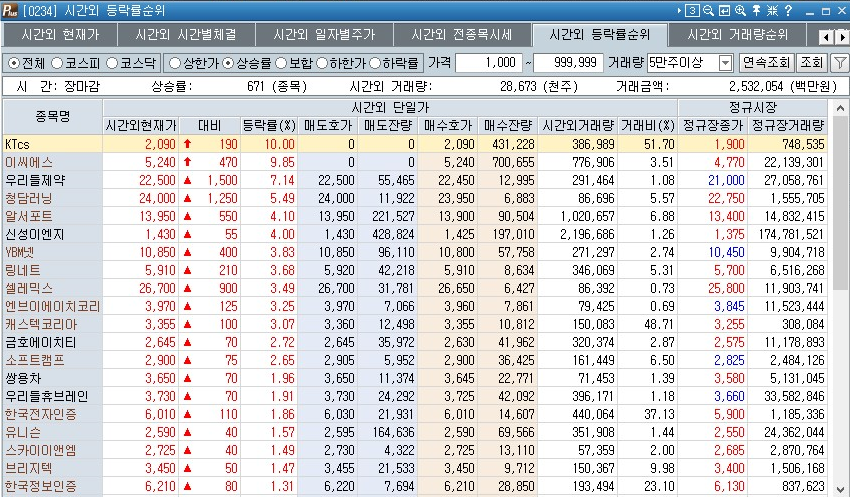The height and width of the screenshot is (497, 850).
Task: Select the 보합 radio button
Action: pyautogui.click(x=281, y=63)
